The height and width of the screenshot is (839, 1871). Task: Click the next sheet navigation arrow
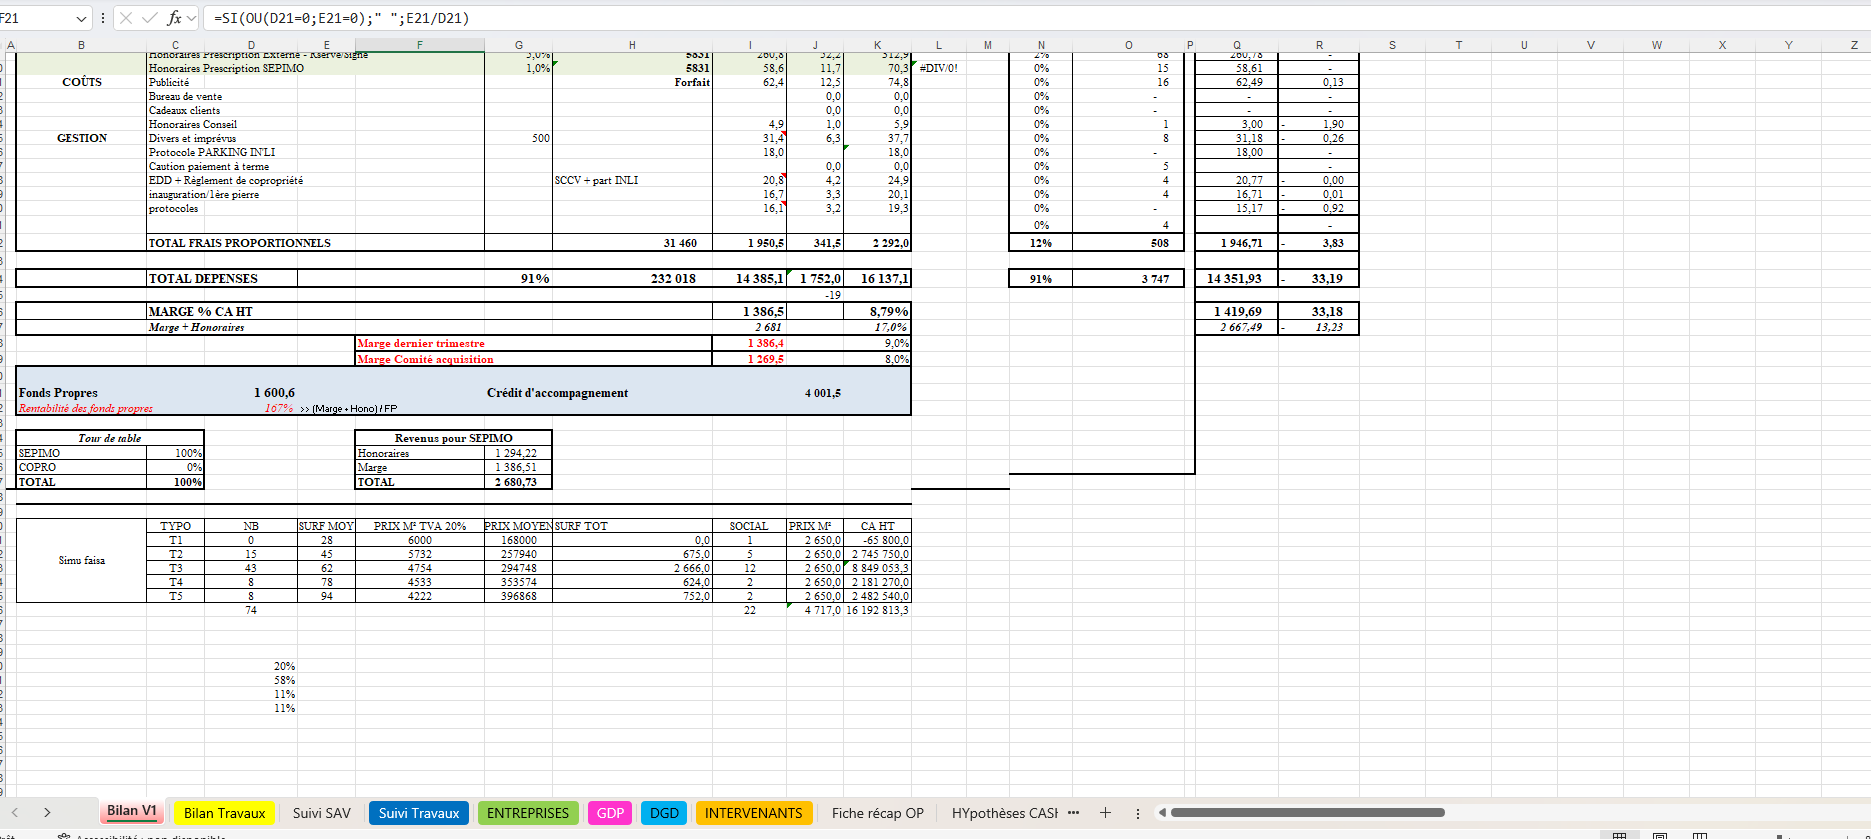coord(46,813)
